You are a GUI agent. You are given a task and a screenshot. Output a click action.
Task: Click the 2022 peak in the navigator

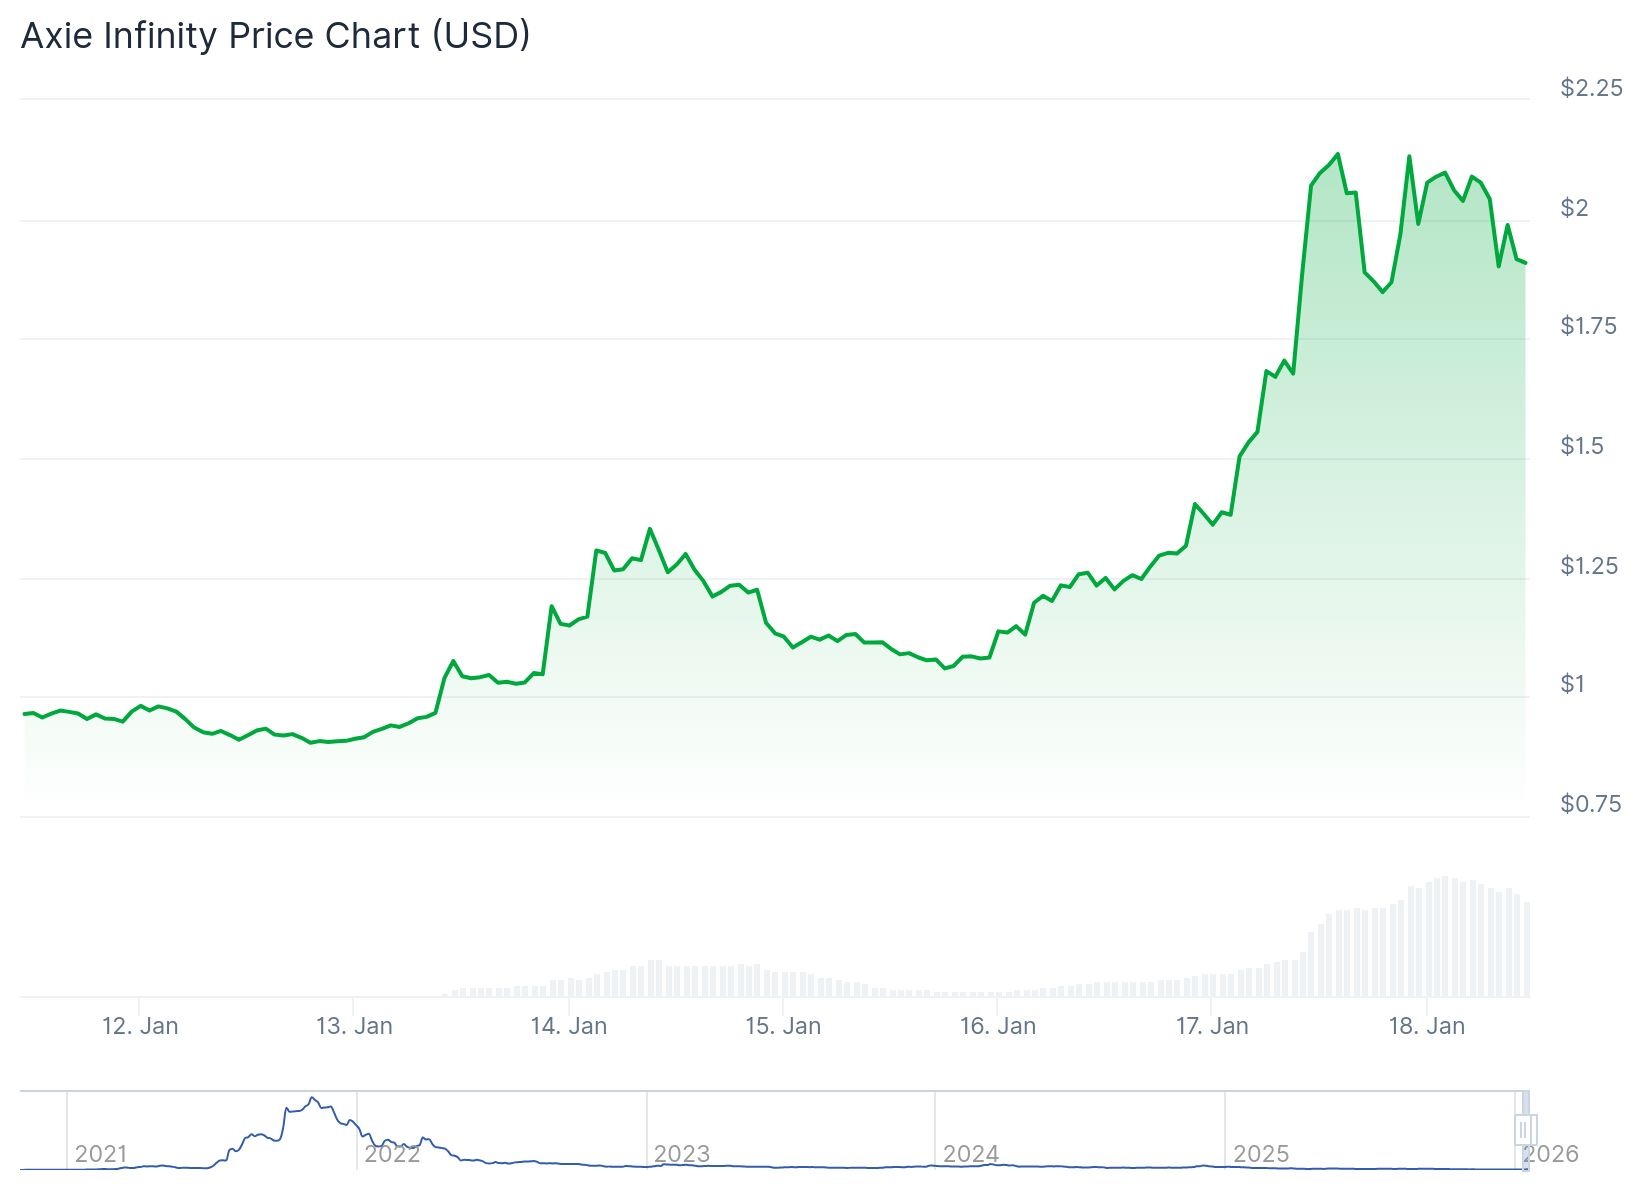click(313, 1099)
